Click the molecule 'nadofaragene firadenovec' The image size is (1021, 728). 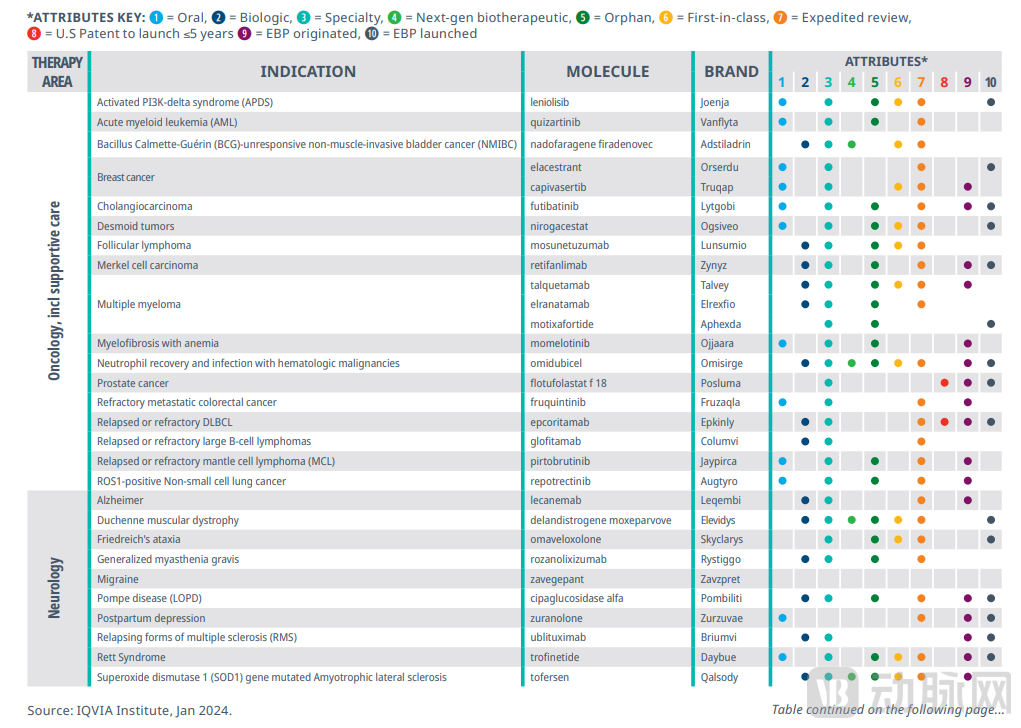tap(591, 145)
